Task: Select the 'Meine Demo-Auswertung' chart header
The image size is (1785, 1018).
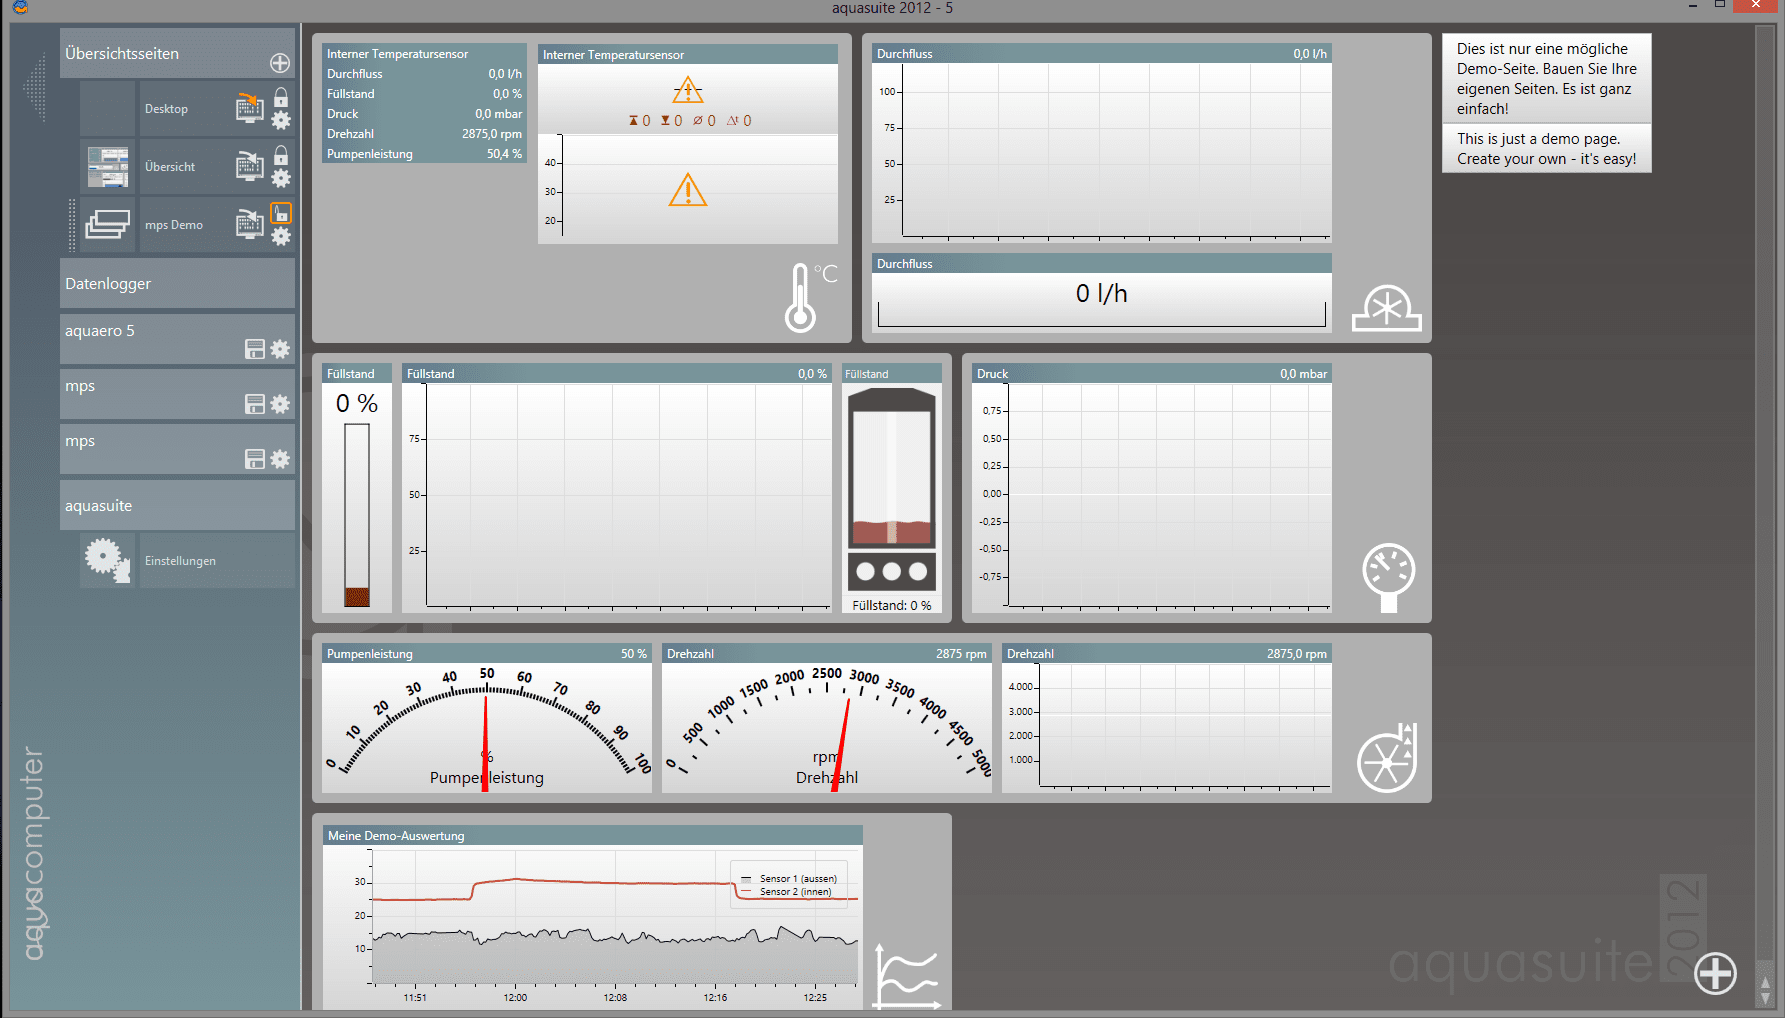Action: pos(593,835)
